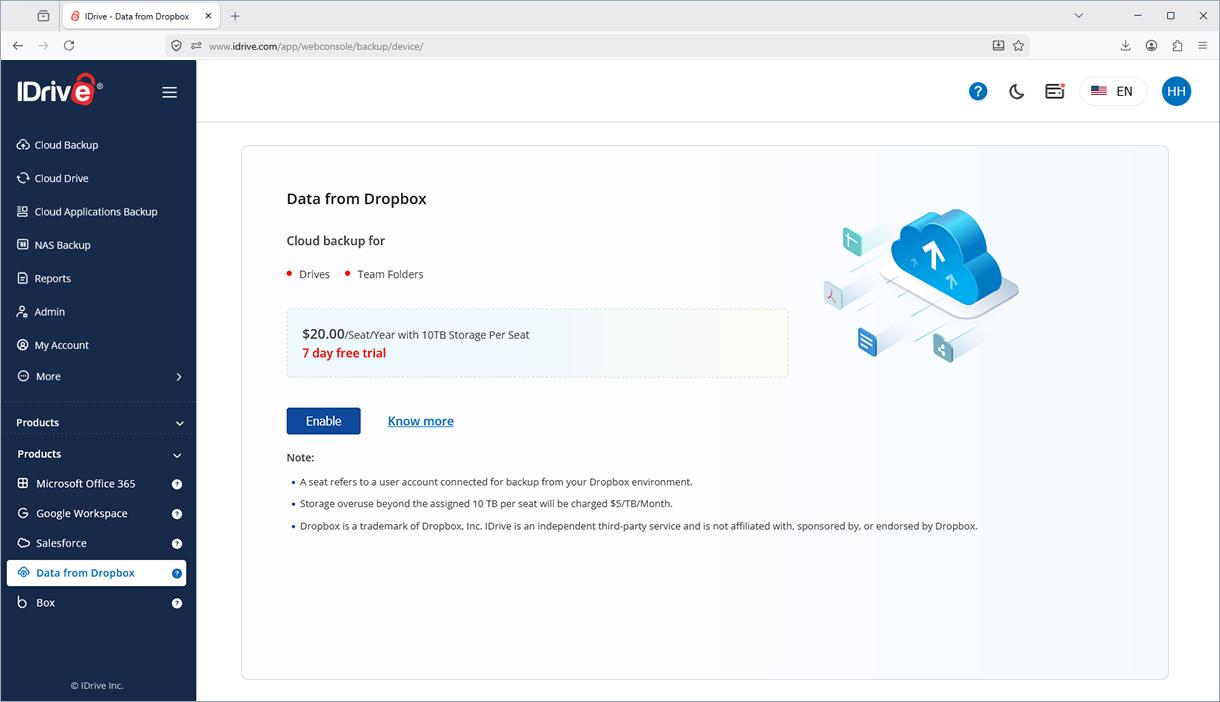Toggle dark mode moon icon
1220x702 pixels.
[1016, 92]
